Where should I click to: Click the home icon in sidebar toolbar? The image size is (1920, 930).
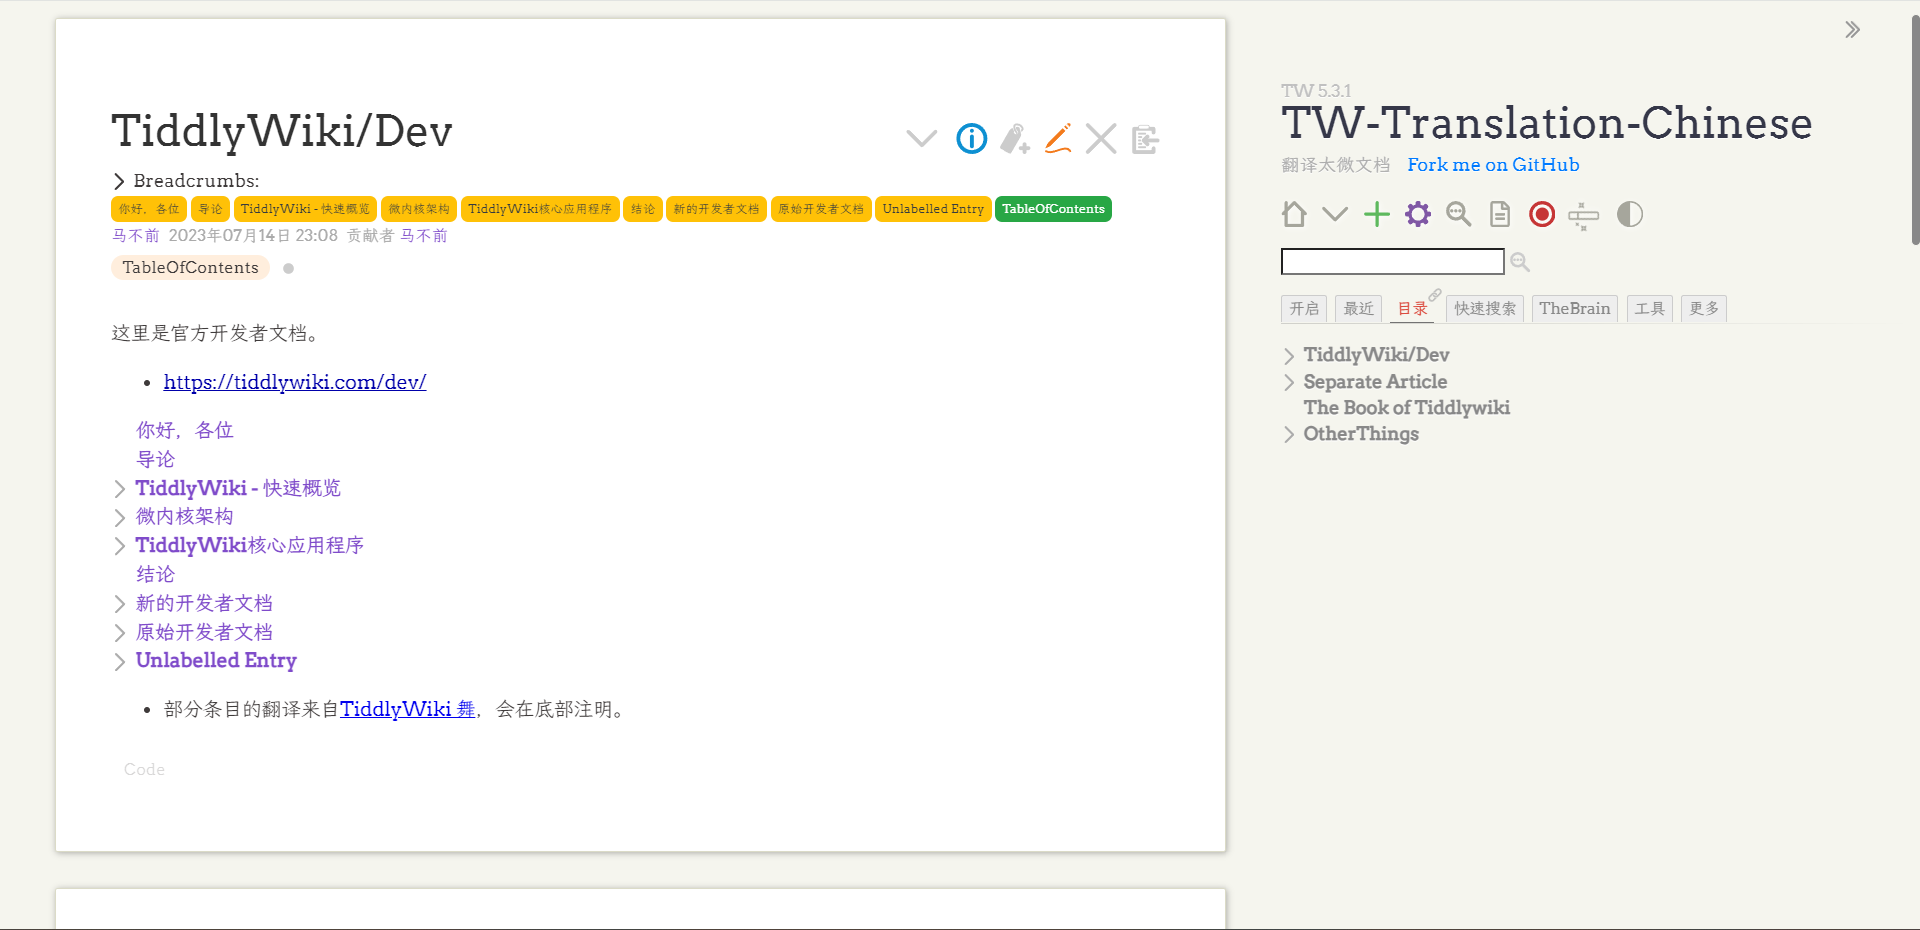[1294, 214]
